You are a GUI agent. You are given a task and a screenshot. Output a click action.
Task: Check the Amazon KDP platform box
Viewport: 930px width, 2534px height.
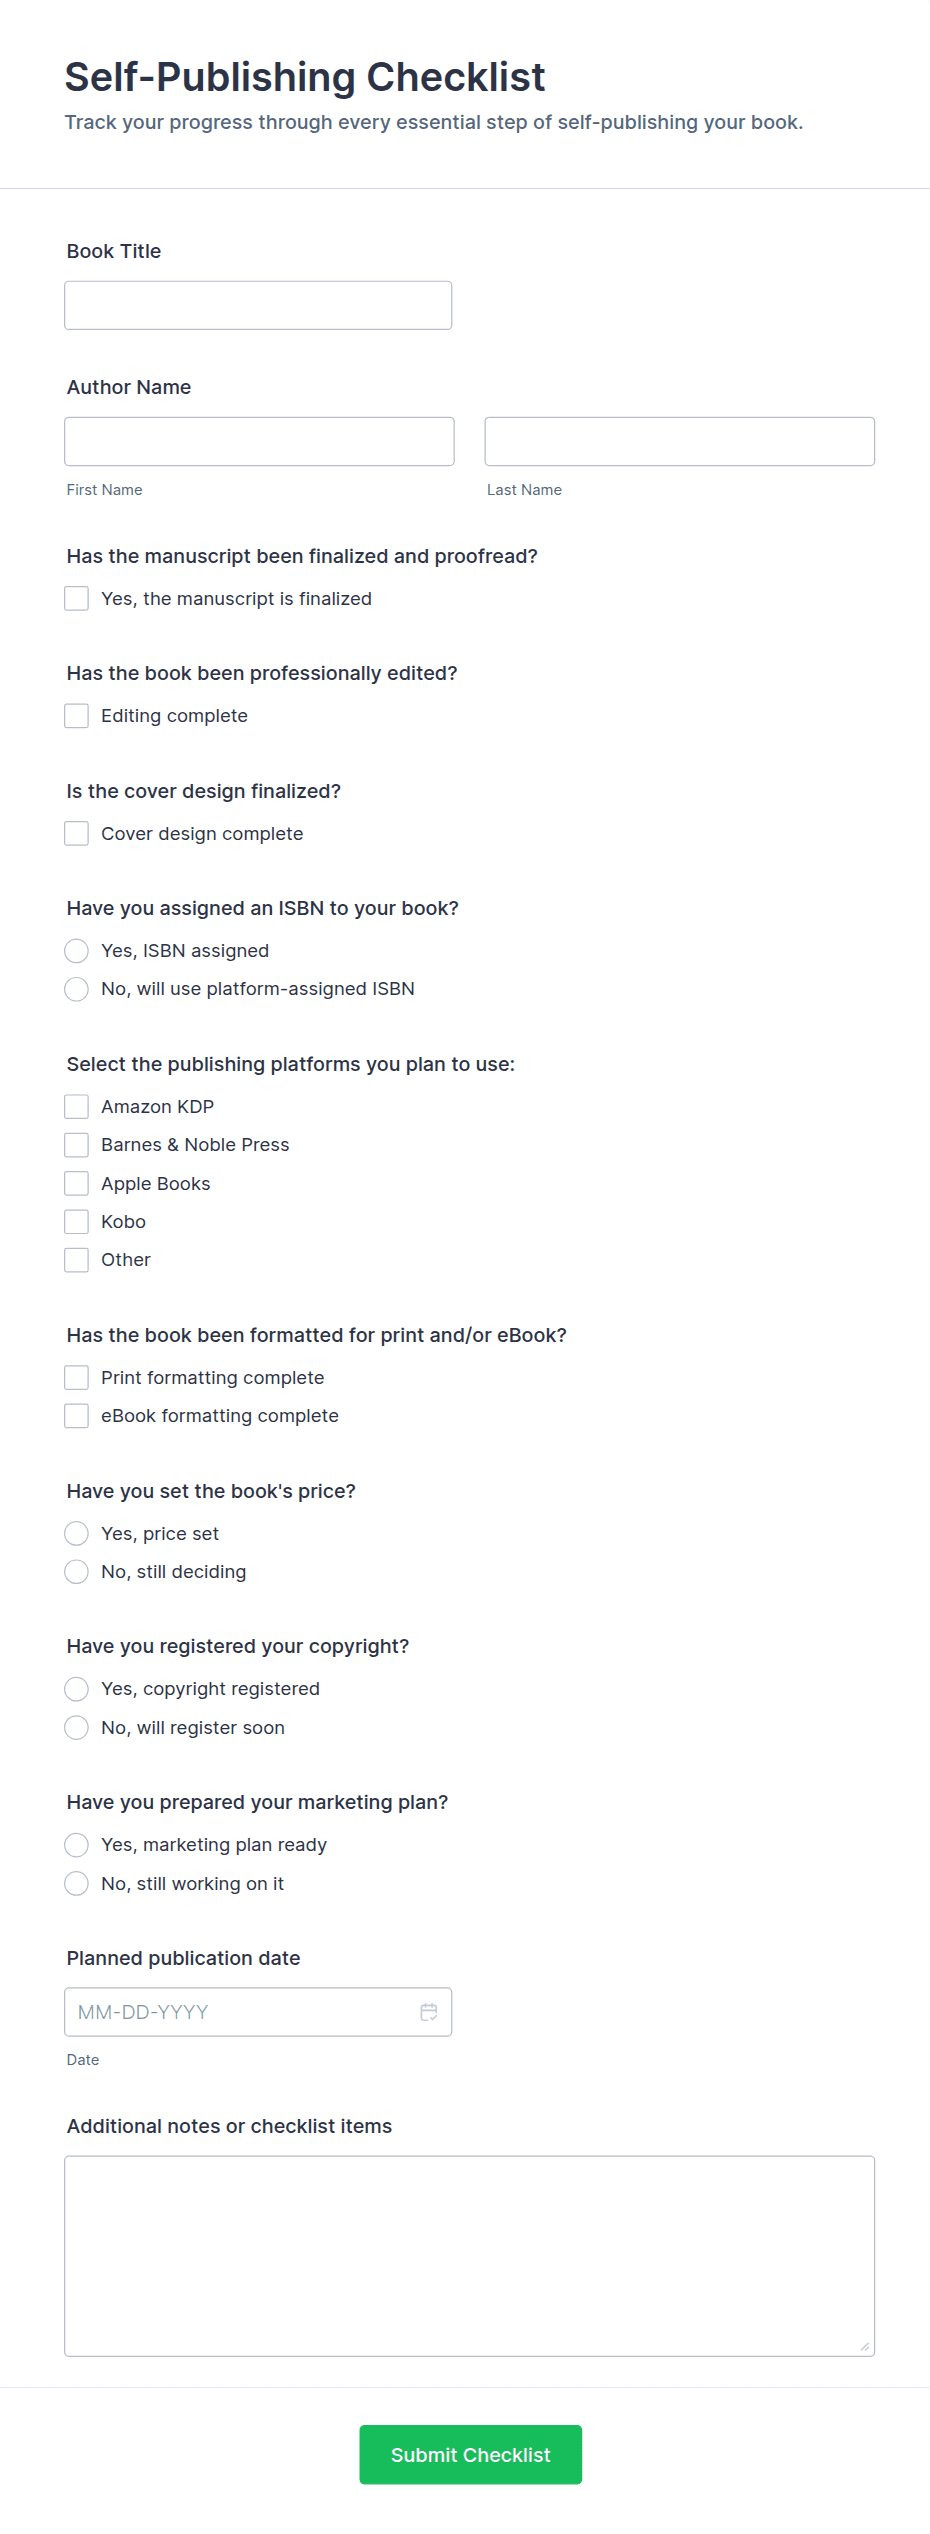[x=77, y=1106]
